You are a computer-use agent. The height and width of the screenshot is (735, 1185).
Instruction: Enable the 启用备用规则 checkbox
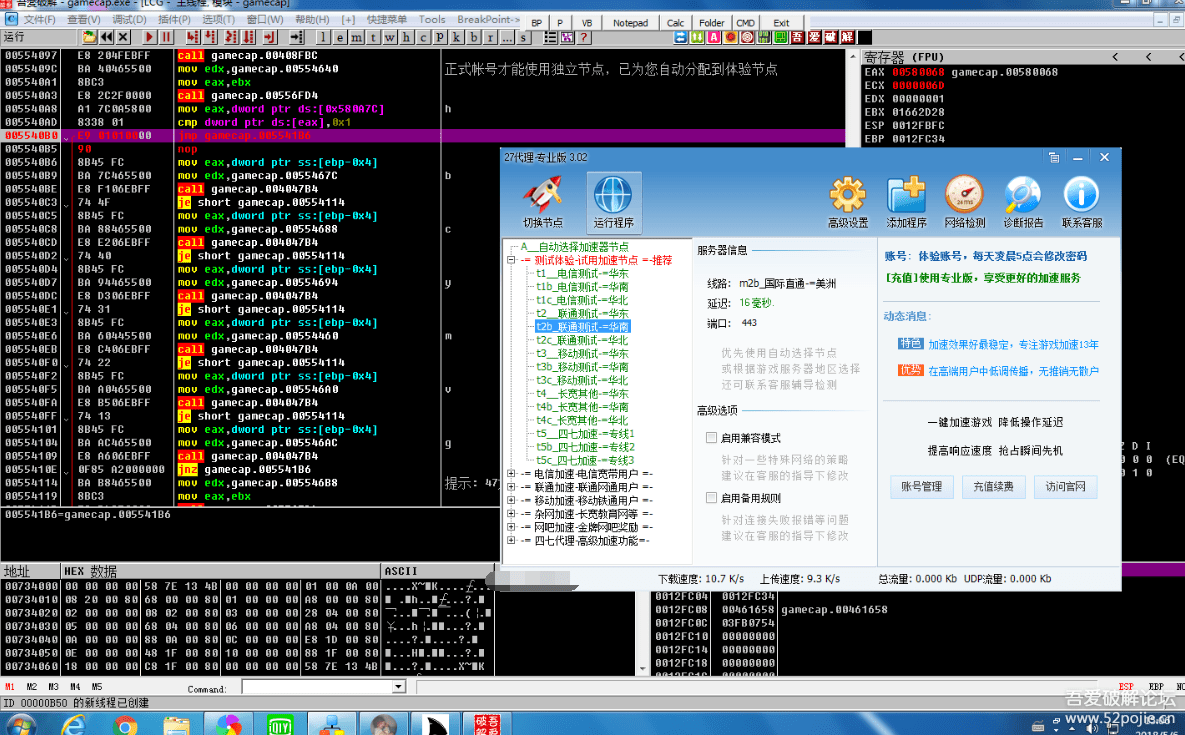point(711,498)
